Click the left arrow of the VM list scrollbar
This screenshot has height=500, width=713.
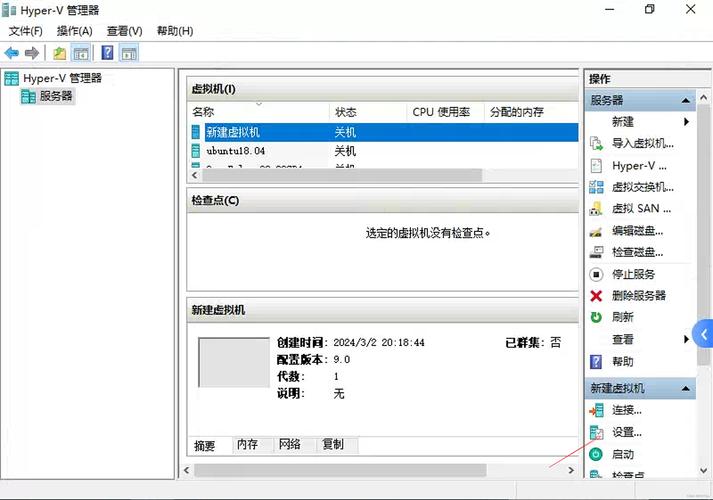click(195, 175)
